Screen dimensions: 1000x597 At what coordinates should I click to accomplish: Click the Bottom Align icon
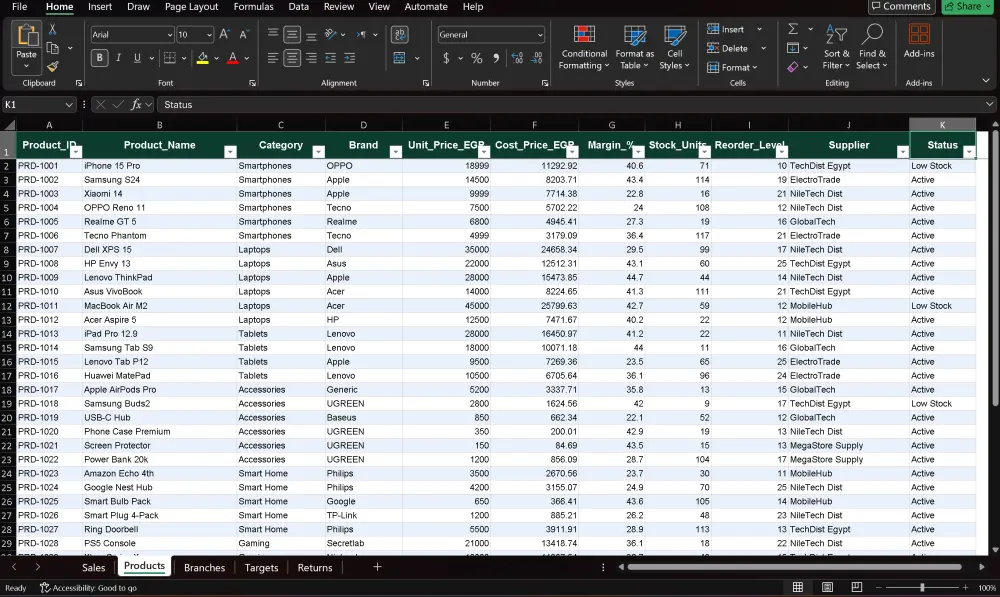point(311,34)
